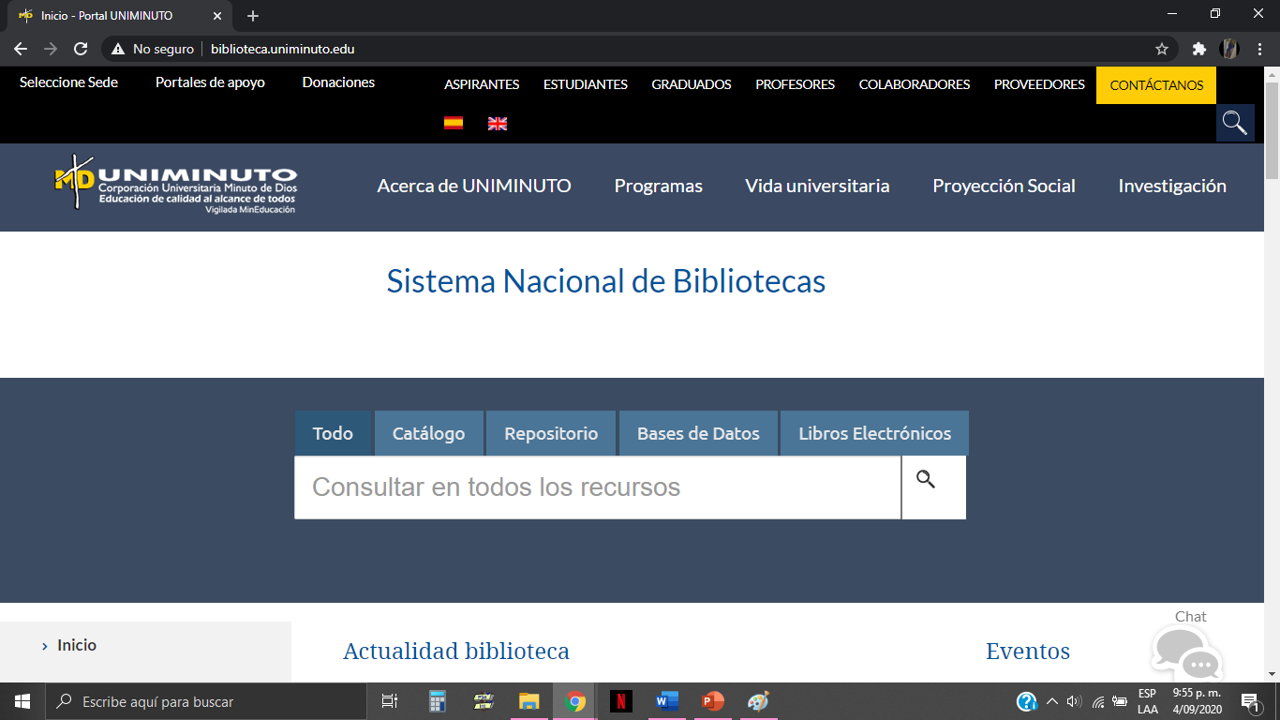Screen dimensions: 1280x720
Task: Open the notifications action center
Action: (1250, 701)
